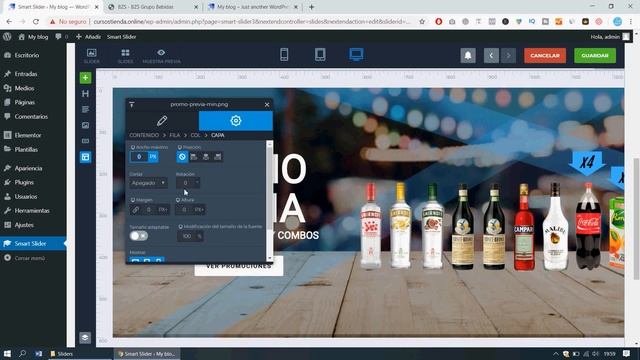Click VER PROMOCIONES button on slide
The image size is (640, 360).
pos(239,266)
